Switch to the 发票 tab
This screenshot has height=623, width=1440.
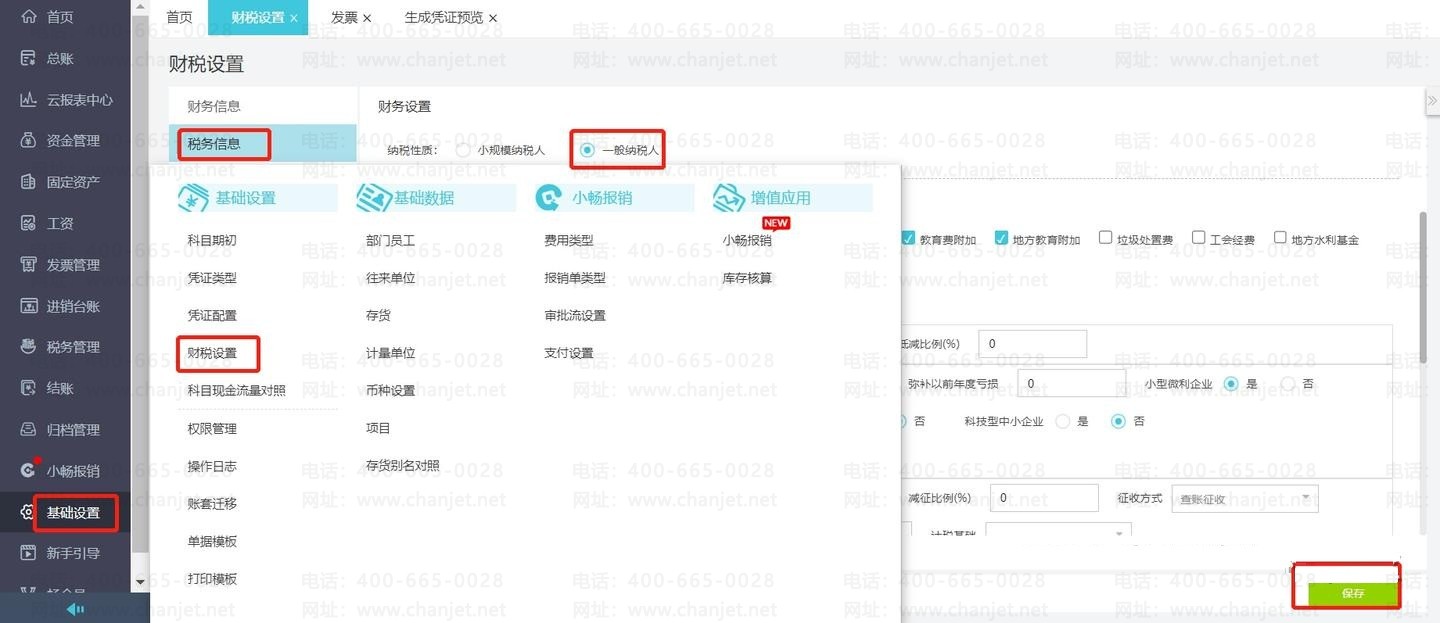(x=344, y=18)
